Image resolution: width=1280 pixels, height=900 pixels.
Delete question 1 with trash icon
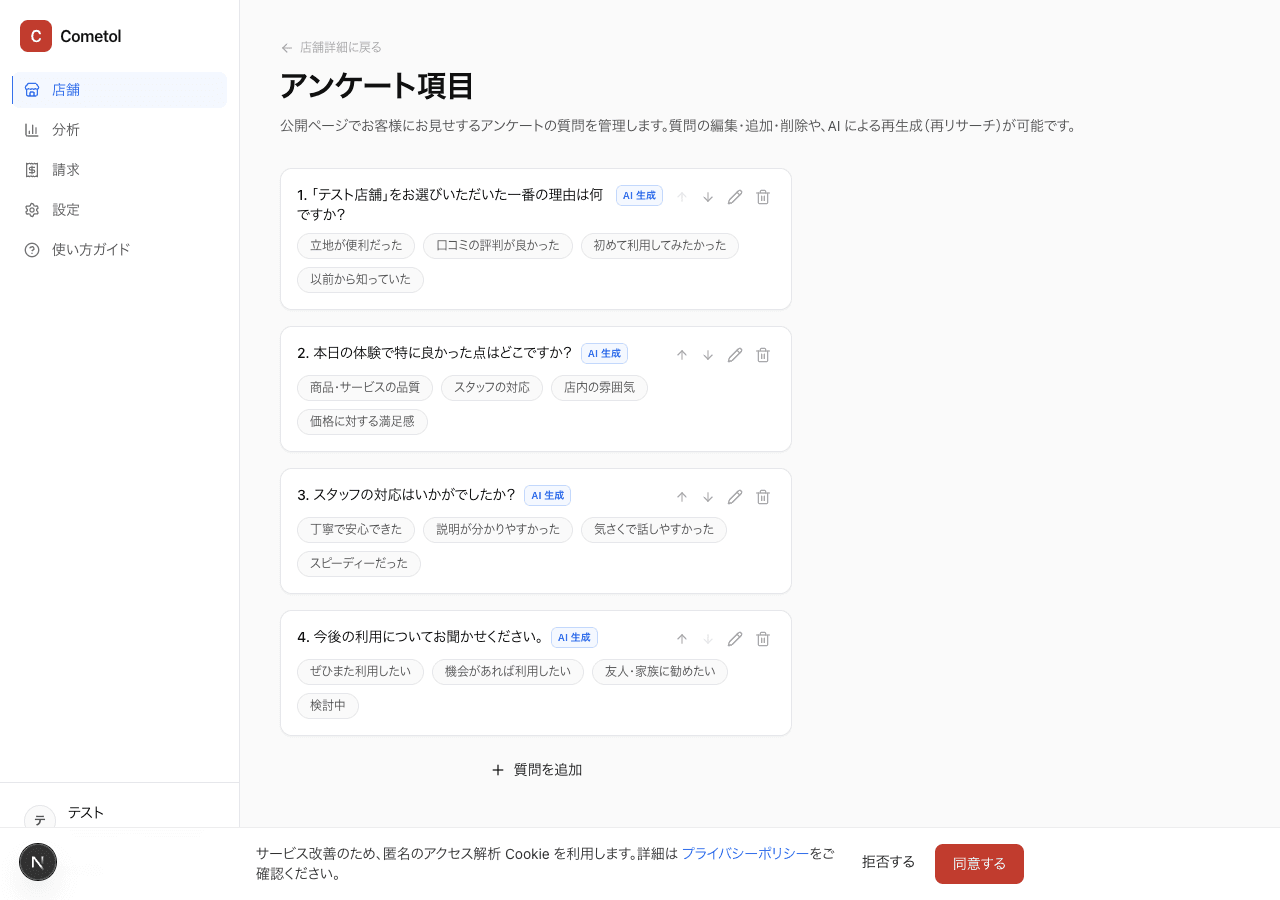click(763, 197)
